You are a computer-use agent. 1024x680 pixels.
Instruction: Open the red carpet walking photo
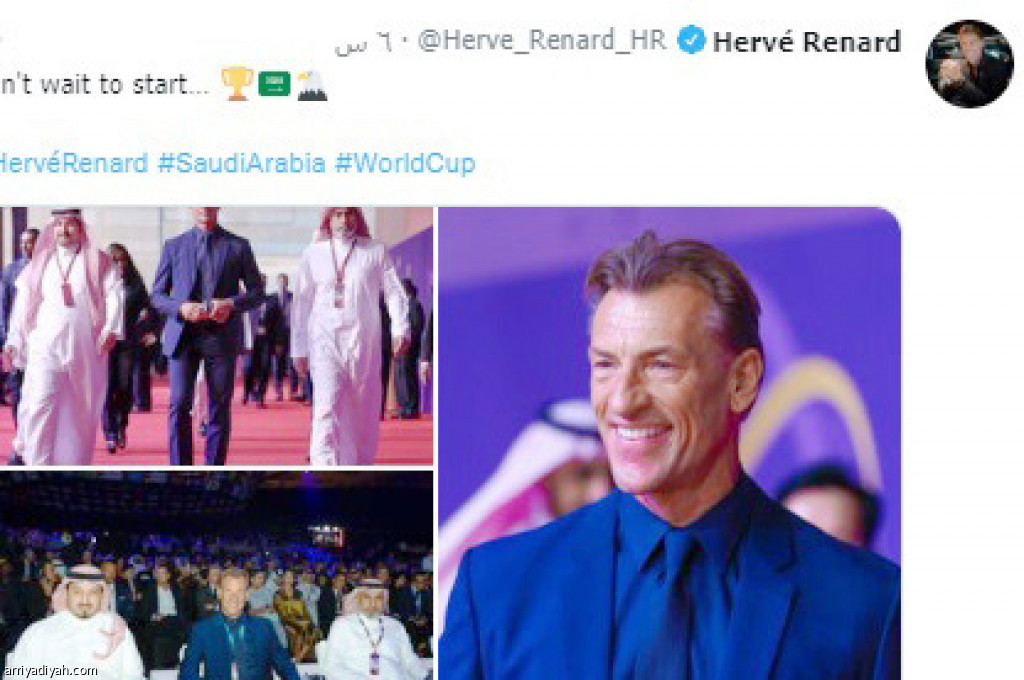[216, 336]
